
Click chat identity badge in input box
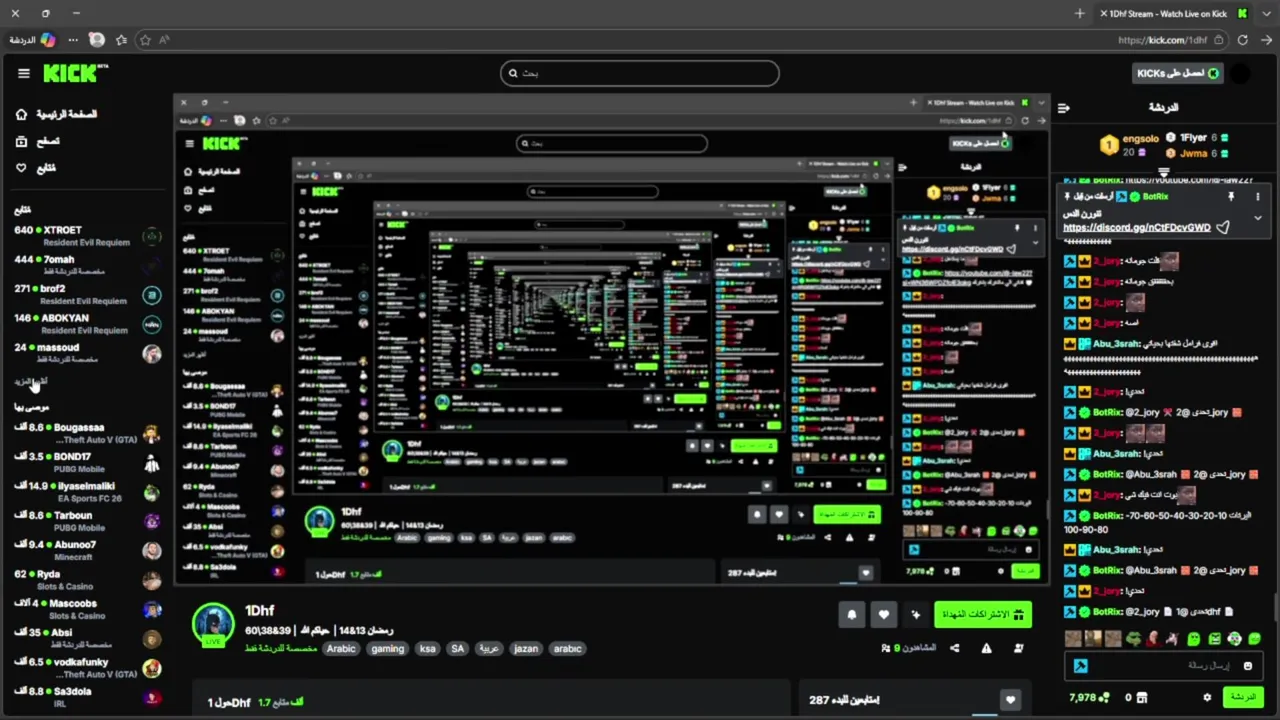click(1080, 666)
